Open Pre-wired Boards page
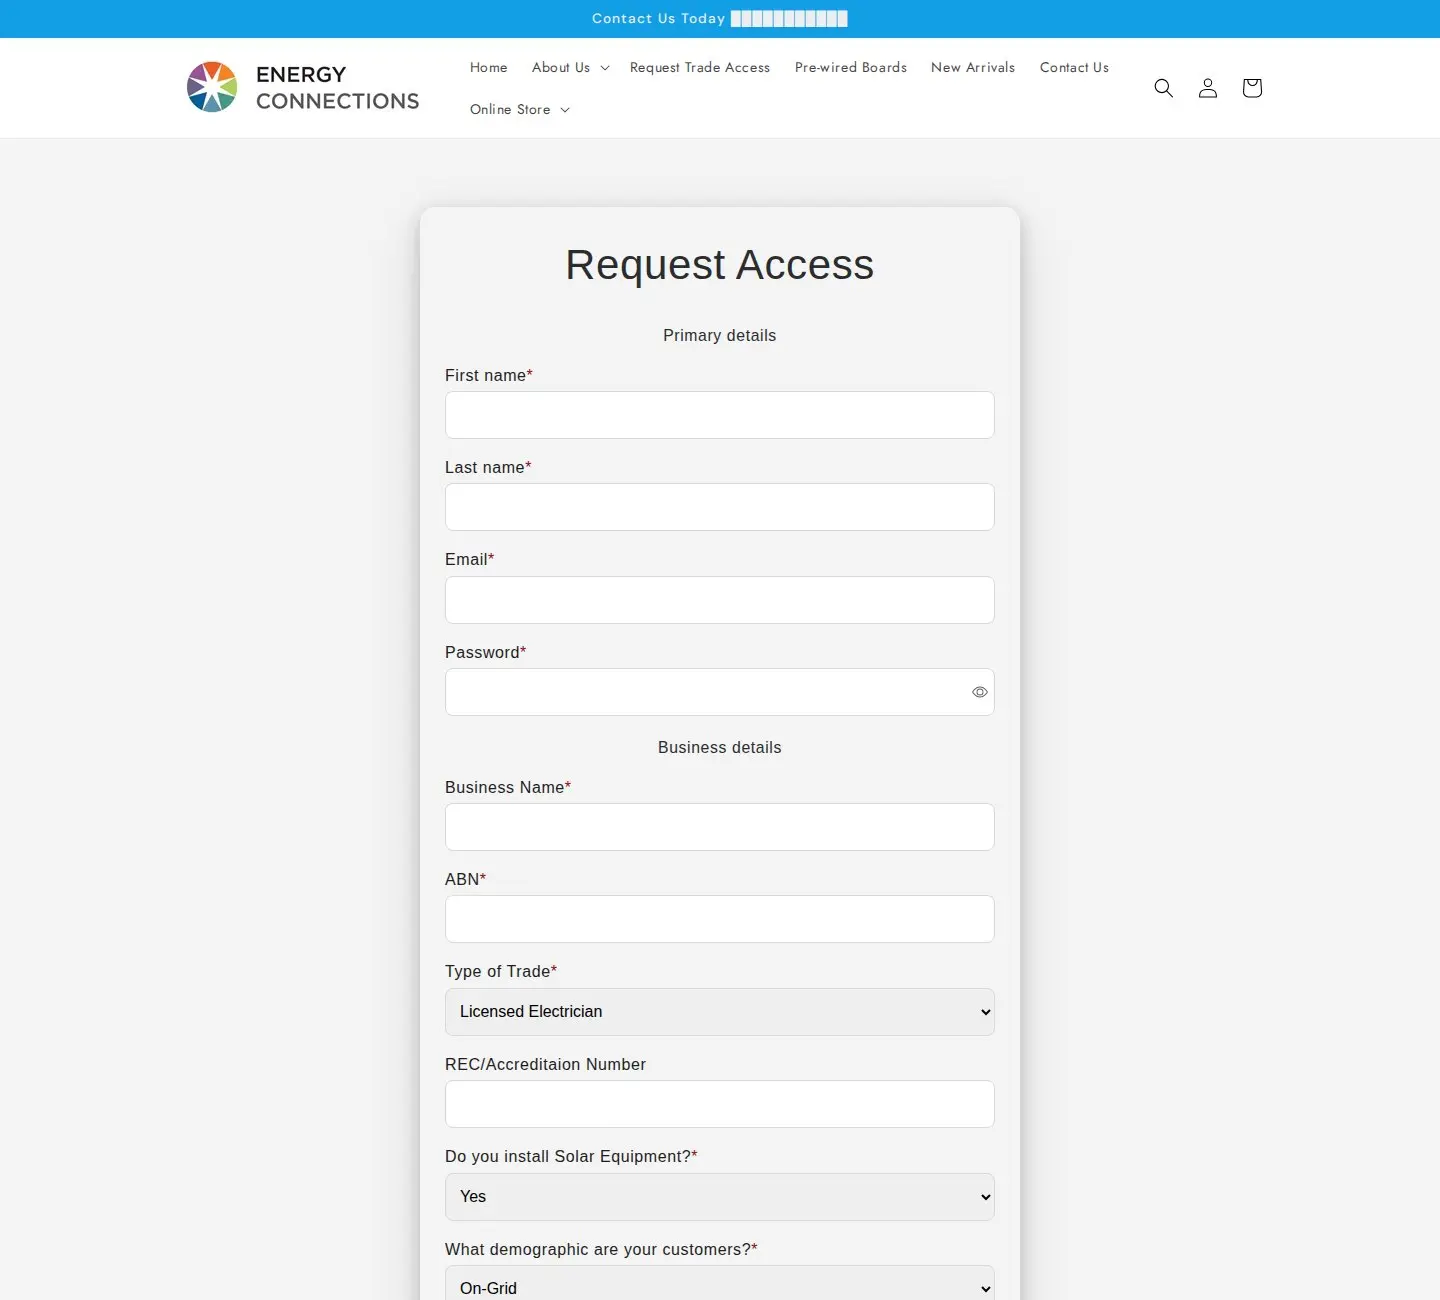 [851, 67]
